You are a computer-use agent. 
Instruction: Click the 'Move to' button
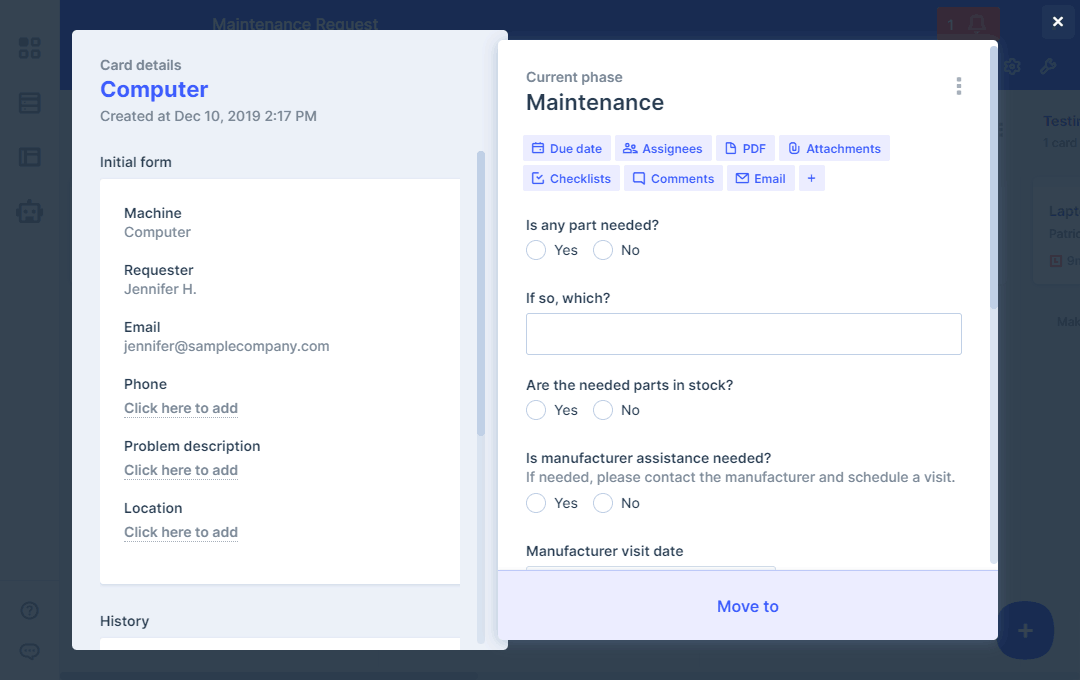(747, 606)
